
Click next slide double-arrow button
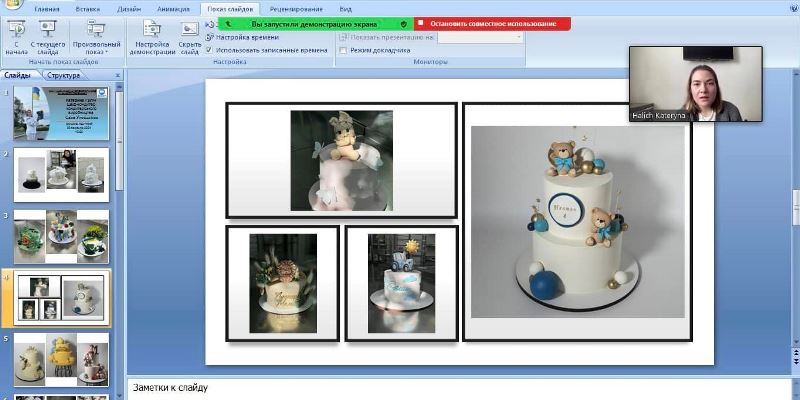[x=795, y=360]
